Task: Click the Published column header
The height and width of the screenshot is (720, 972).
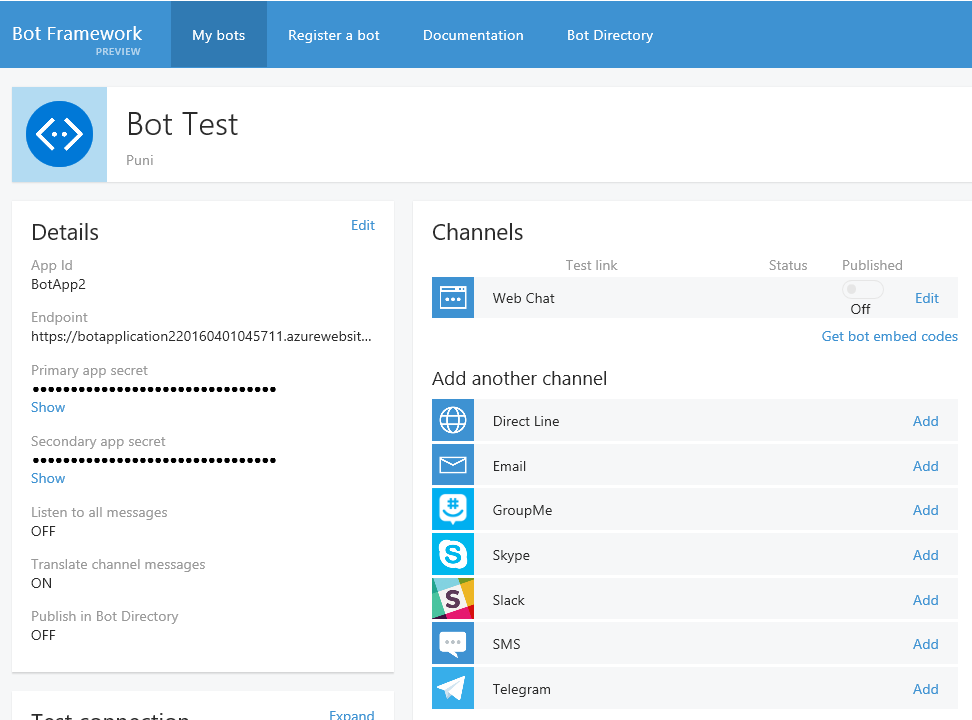Action: 872,265
